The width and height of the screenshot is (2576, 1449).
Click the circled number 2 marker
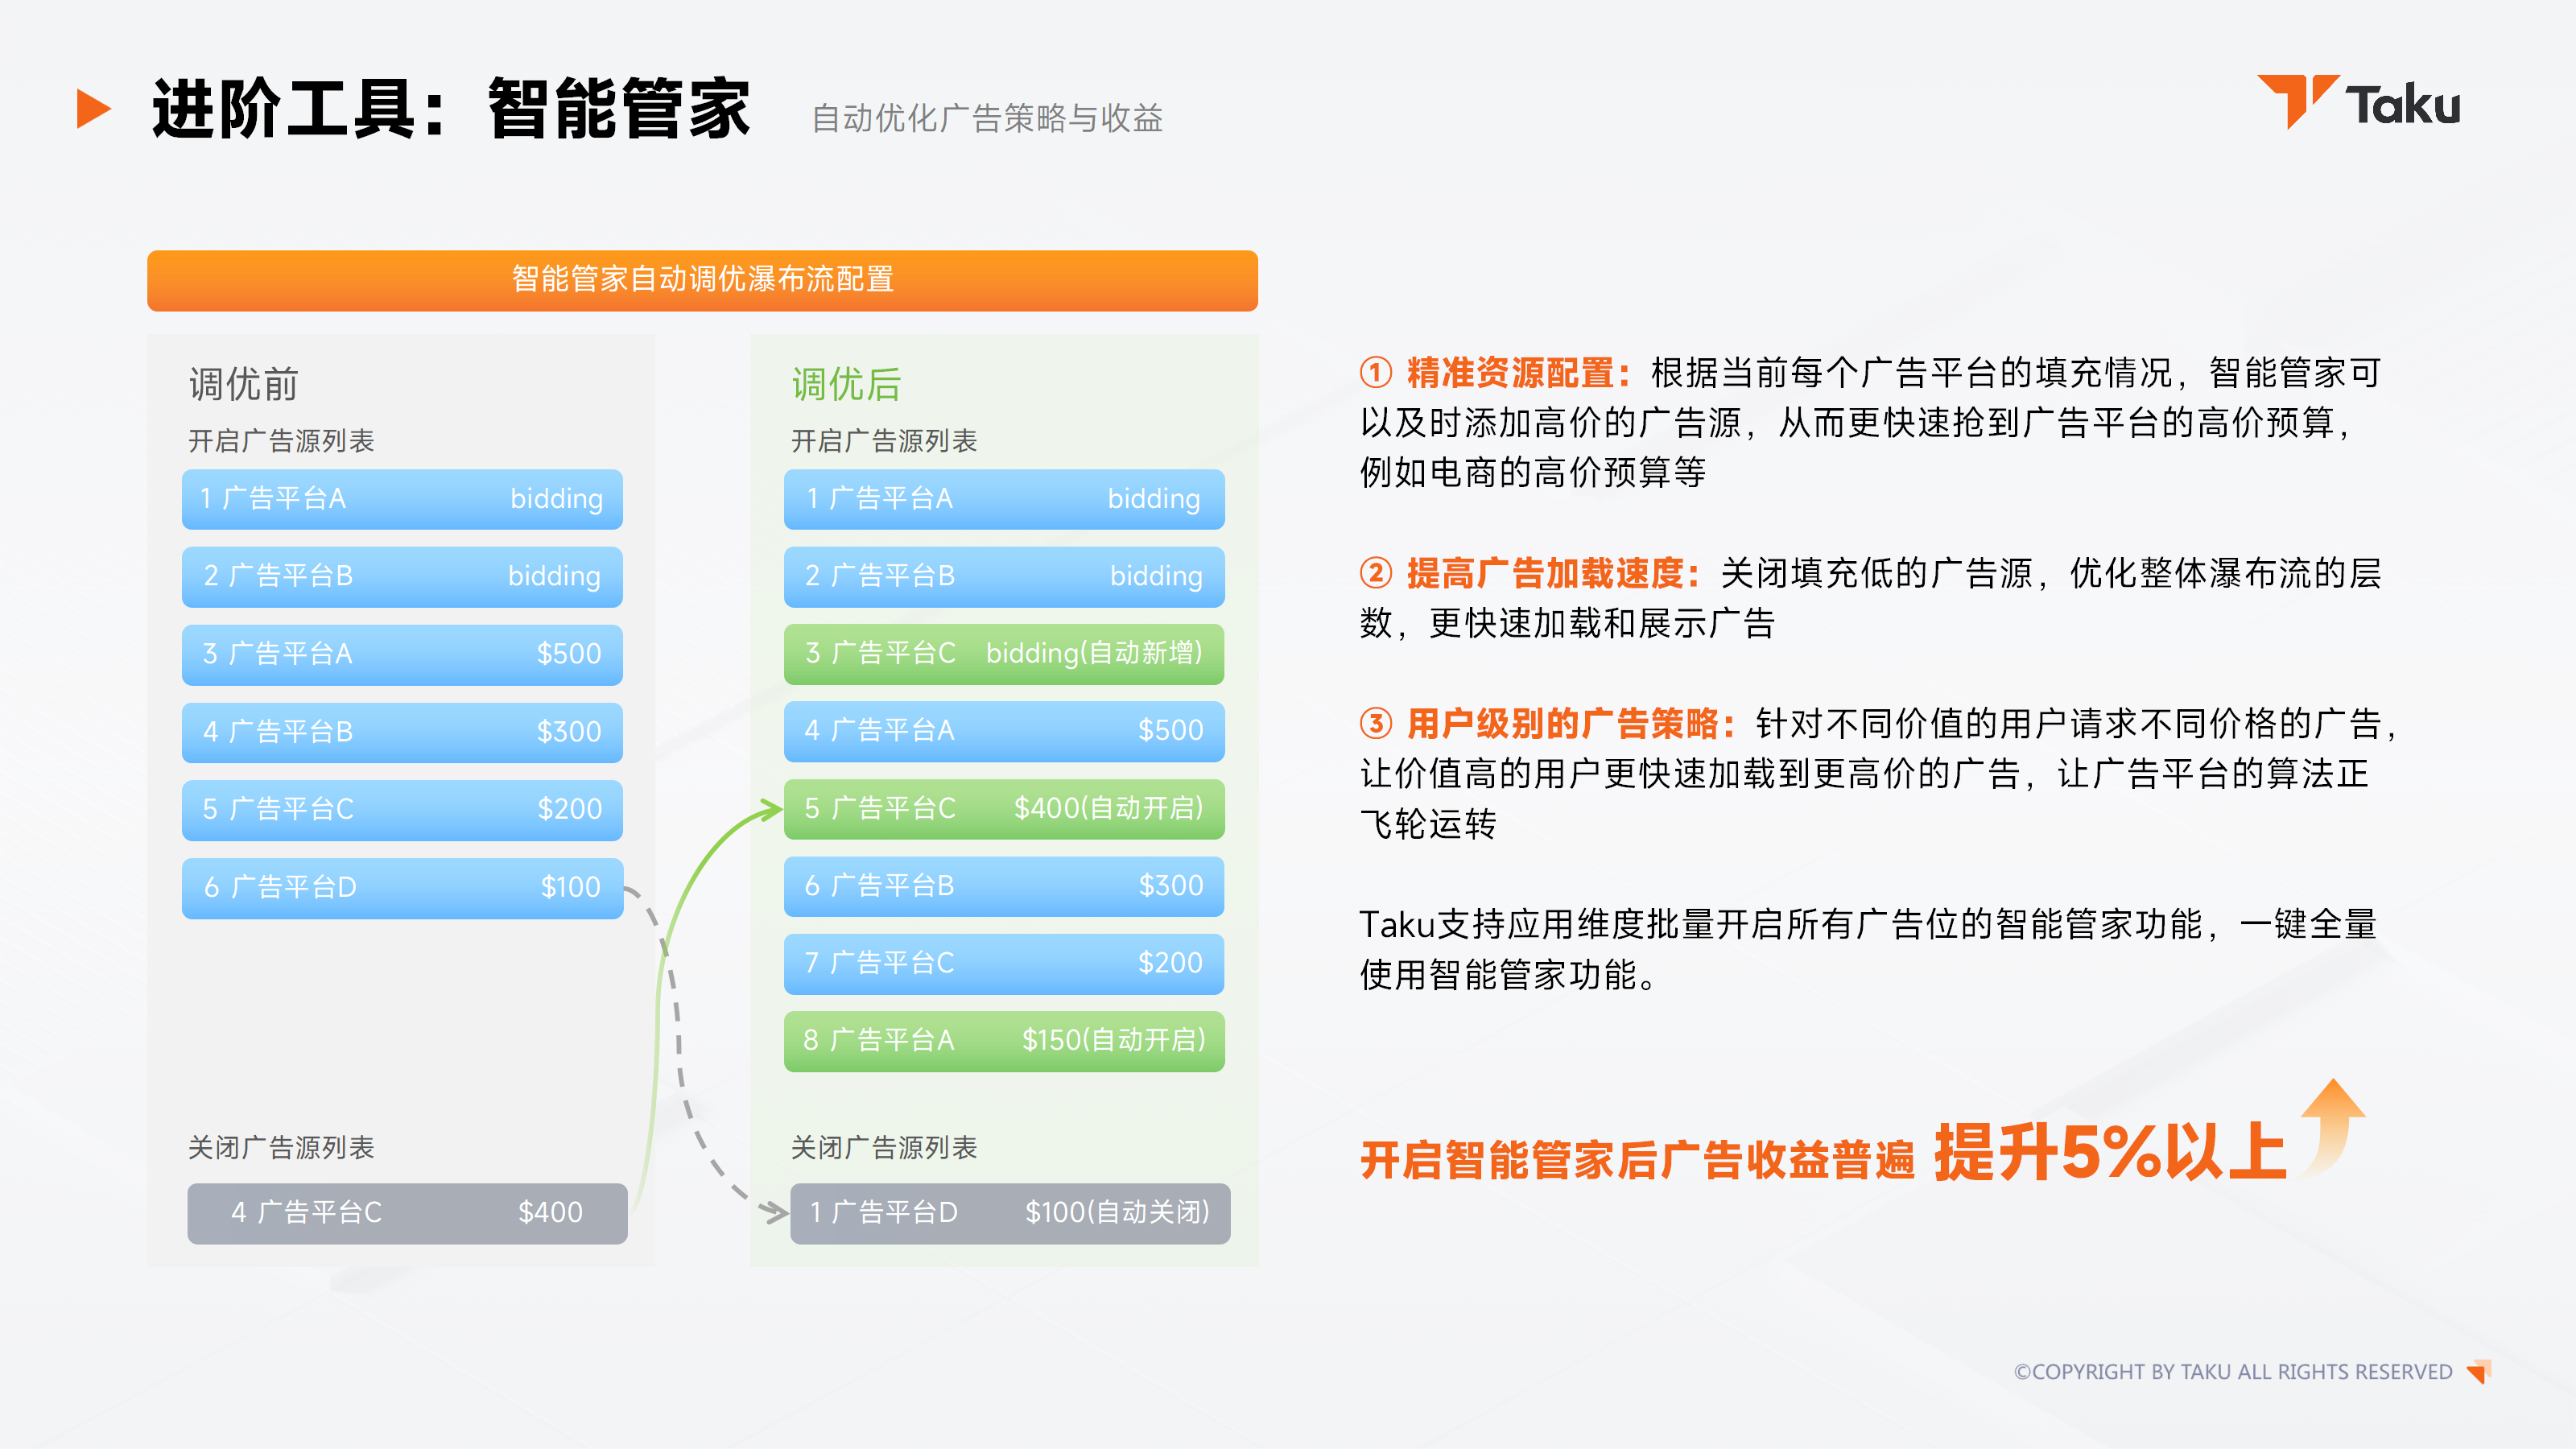click(1376, 573)
